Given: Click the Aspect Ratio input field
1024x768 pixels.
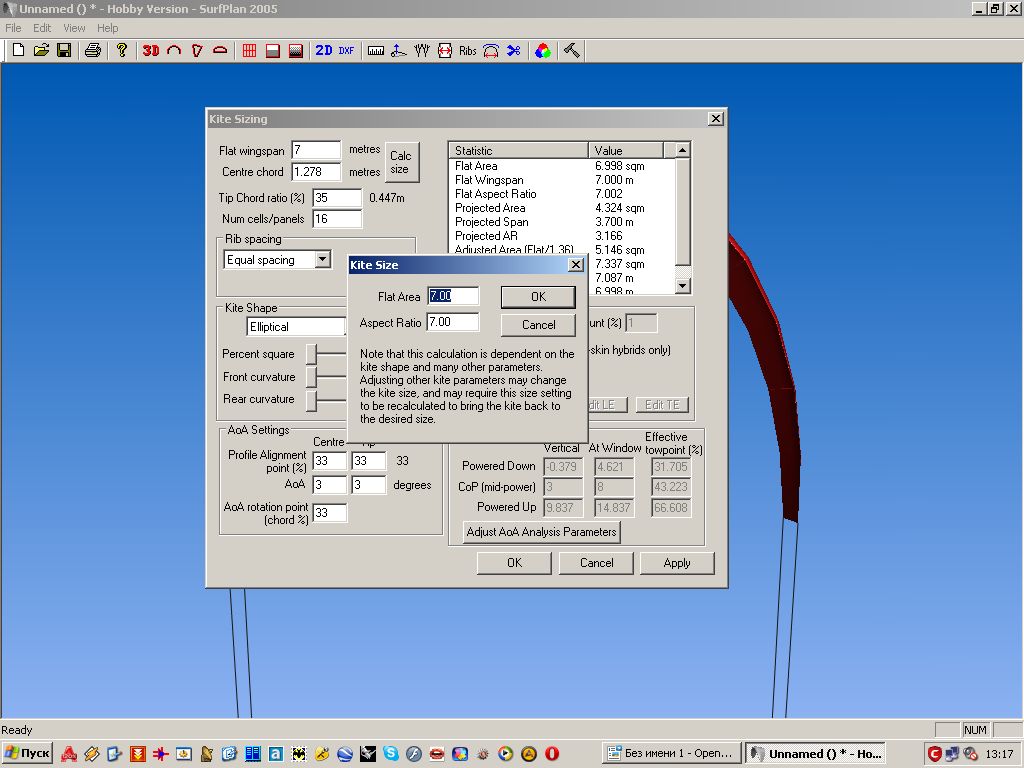Looking at the screenshot, I should 453,323.
